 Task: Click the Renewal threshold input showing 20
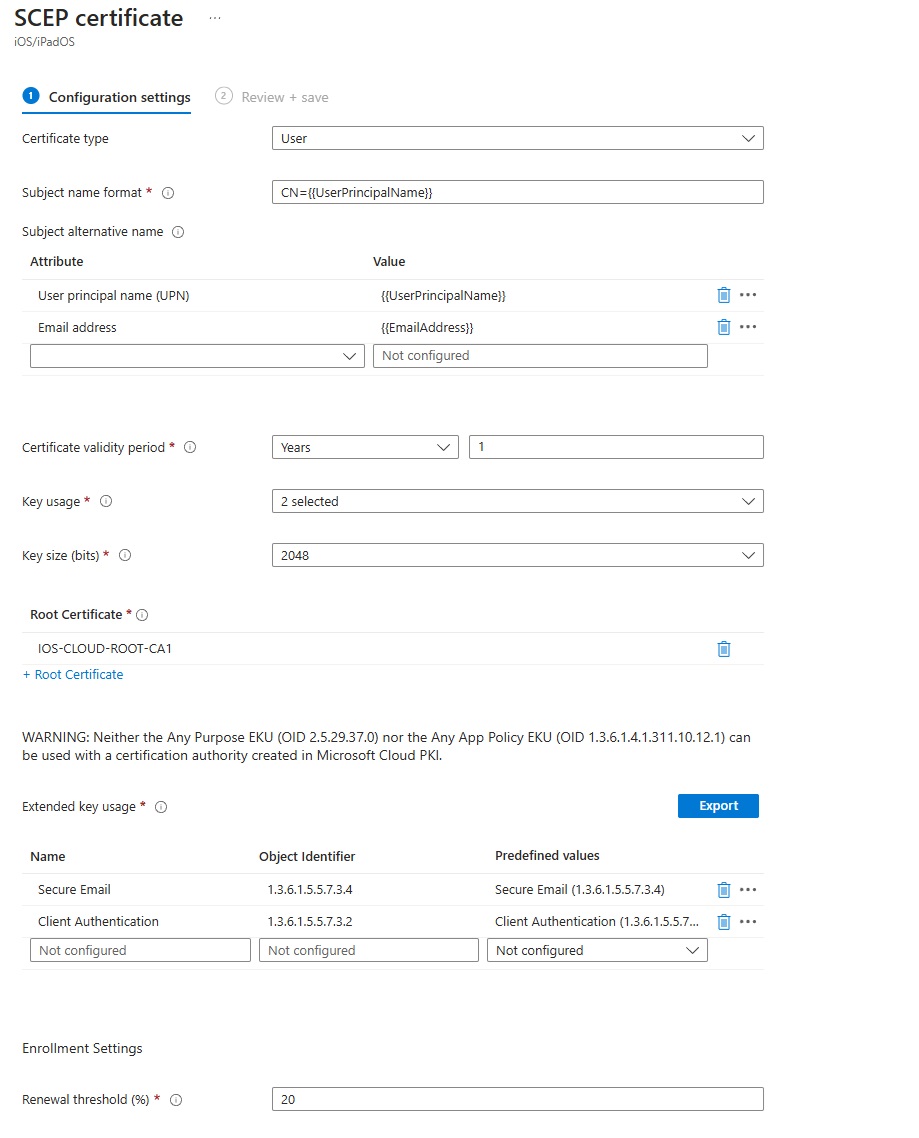pos(517,1098)
